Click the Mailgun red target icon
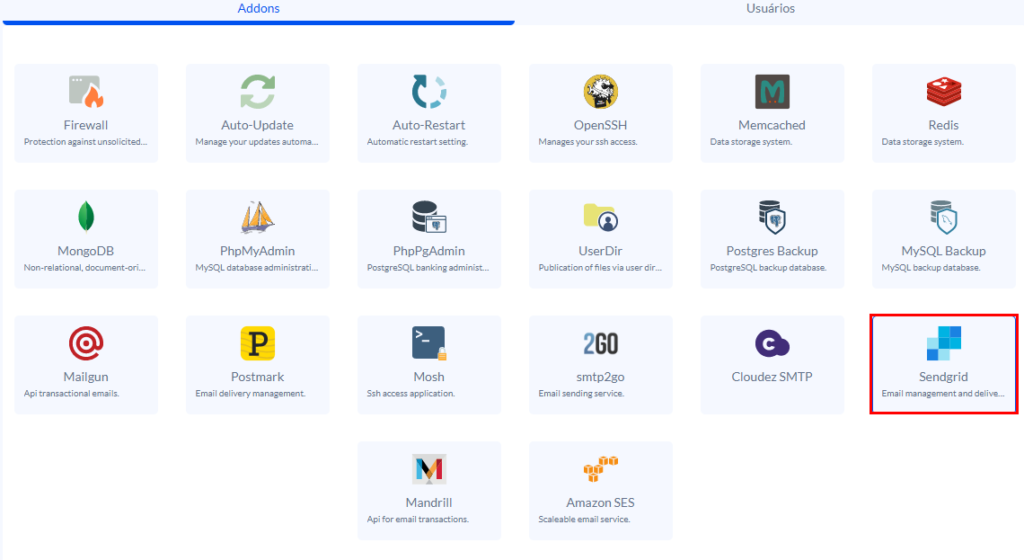The width and height of the screenshot is (1024, 560). click(x=86, y=343)
